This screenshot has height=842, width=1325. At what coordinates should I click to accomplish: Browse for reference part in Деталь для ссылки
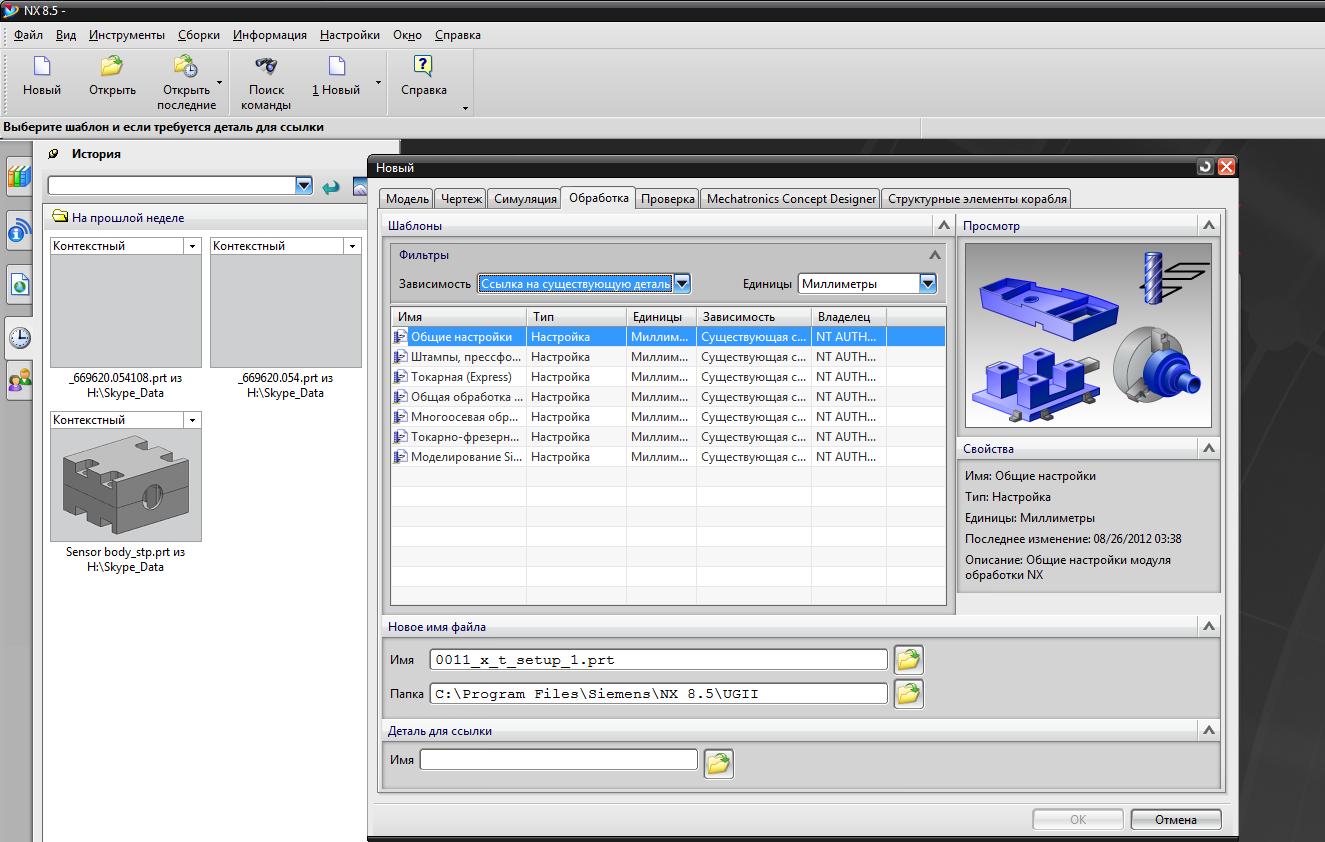pyautogui.click(x=718, y=764)
